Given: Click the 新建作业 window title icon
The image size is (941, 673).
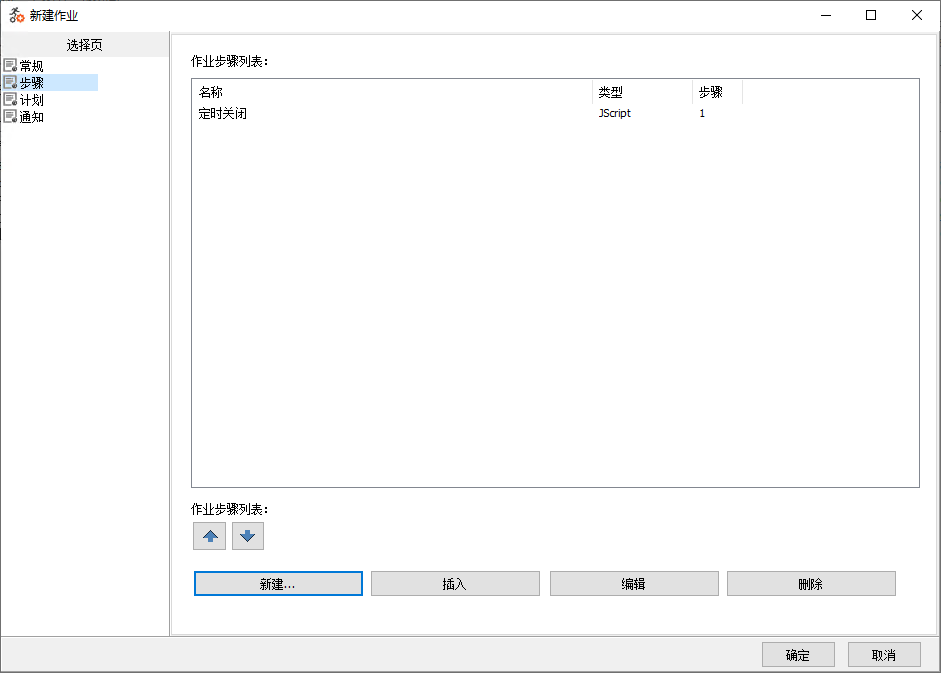Looking at the screenshot, I should 16,15.
